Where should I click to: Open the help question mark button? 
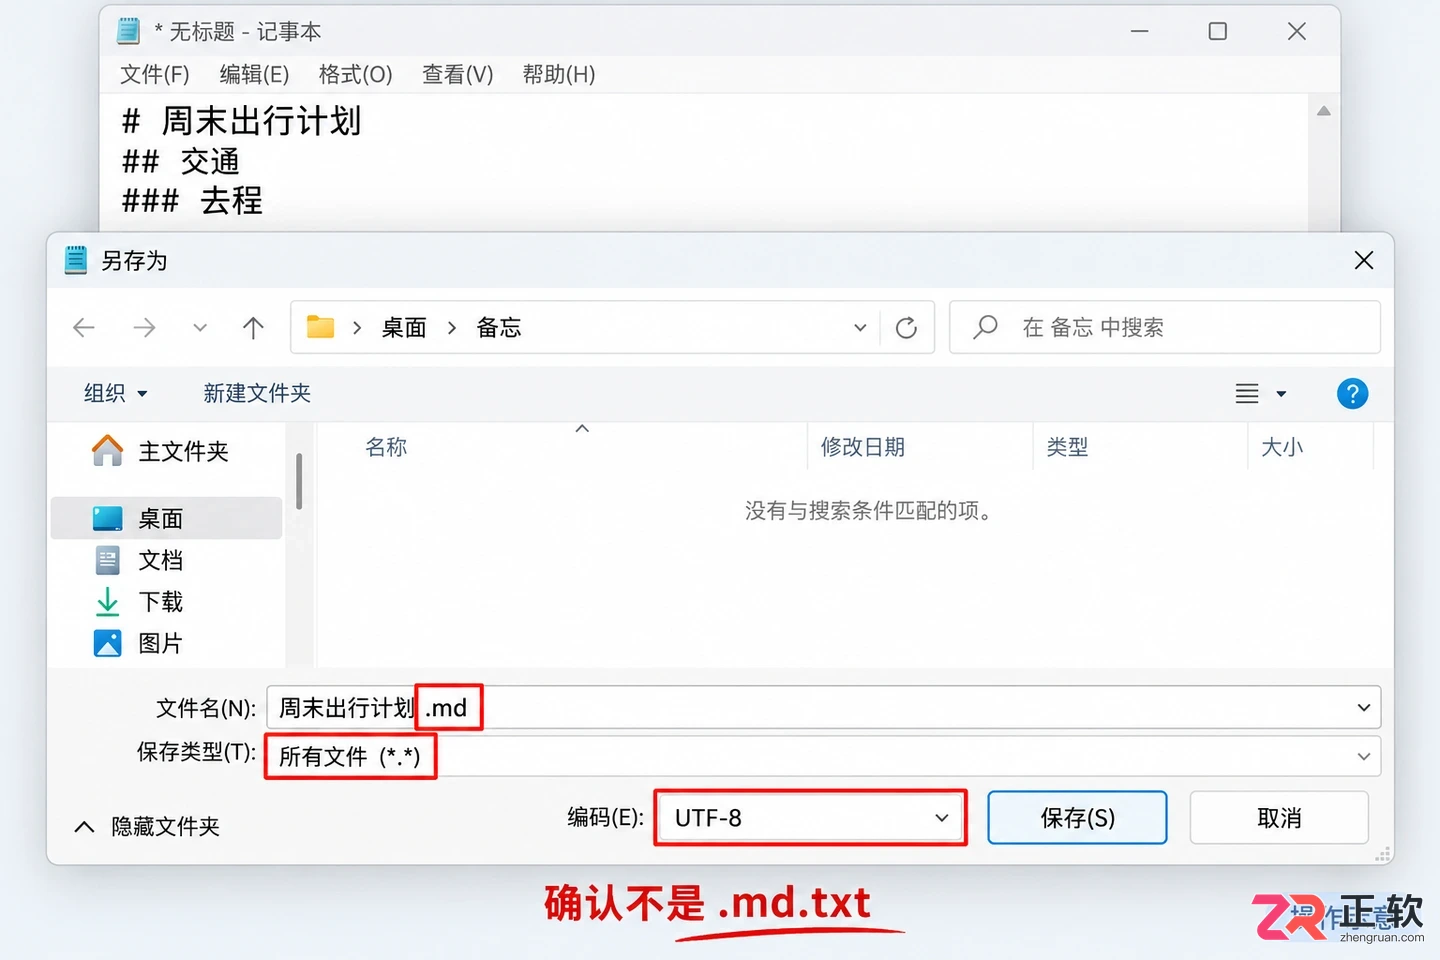(x=1352, y=394)
